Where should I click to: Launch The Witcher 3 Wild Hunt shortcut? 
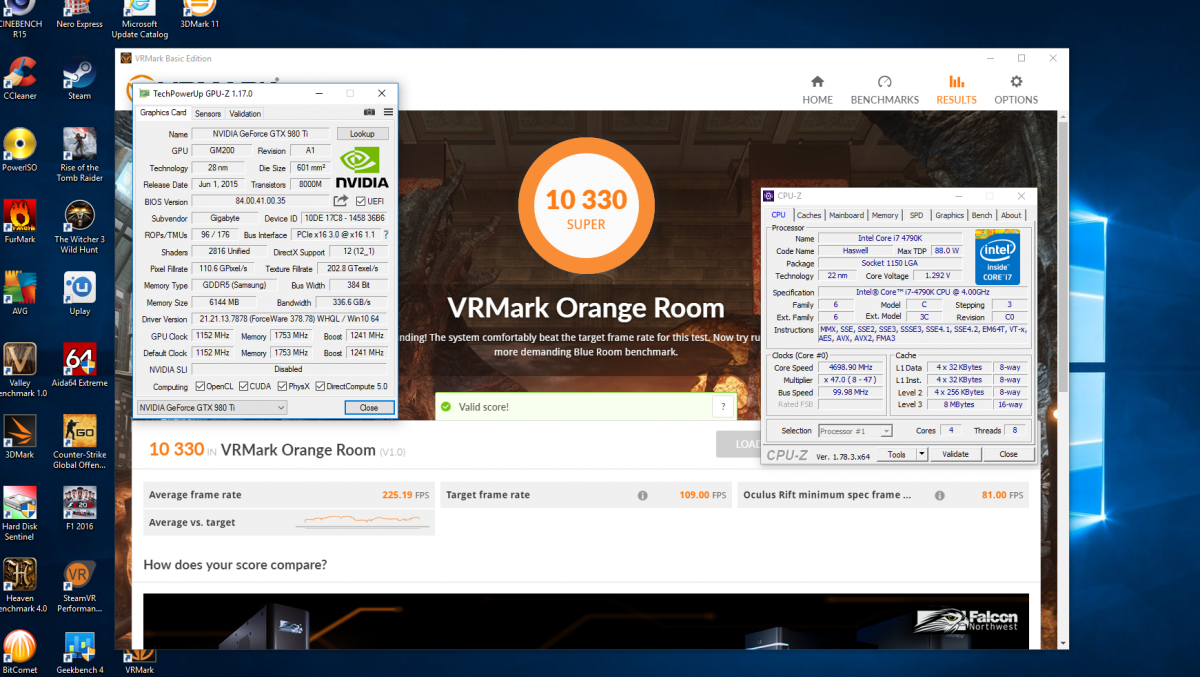coord(80,227)
